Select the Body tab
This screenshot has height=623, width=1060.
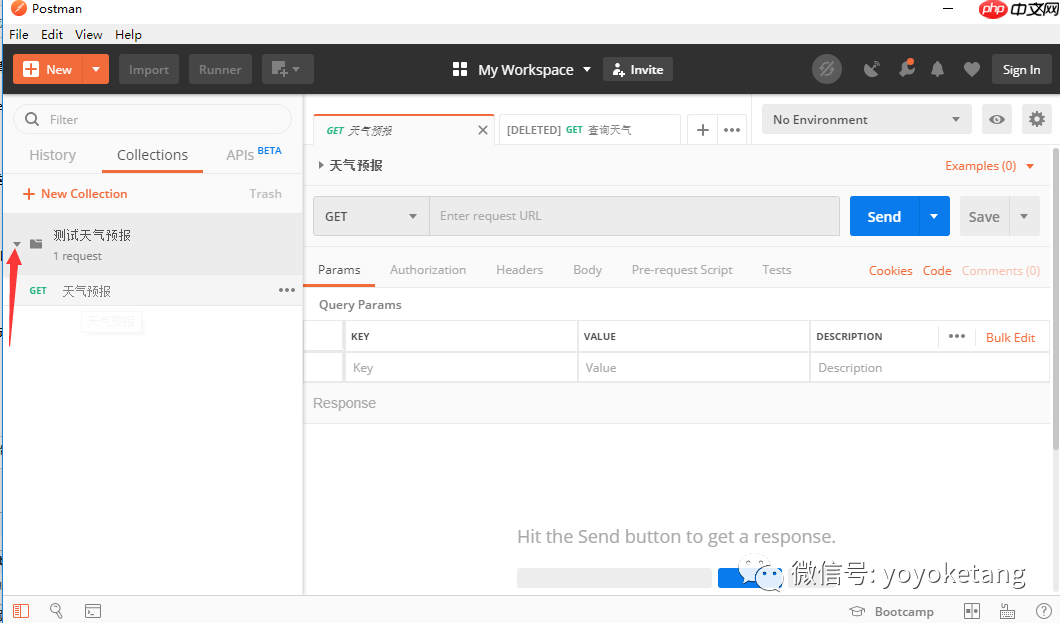[x=587, y=270]
